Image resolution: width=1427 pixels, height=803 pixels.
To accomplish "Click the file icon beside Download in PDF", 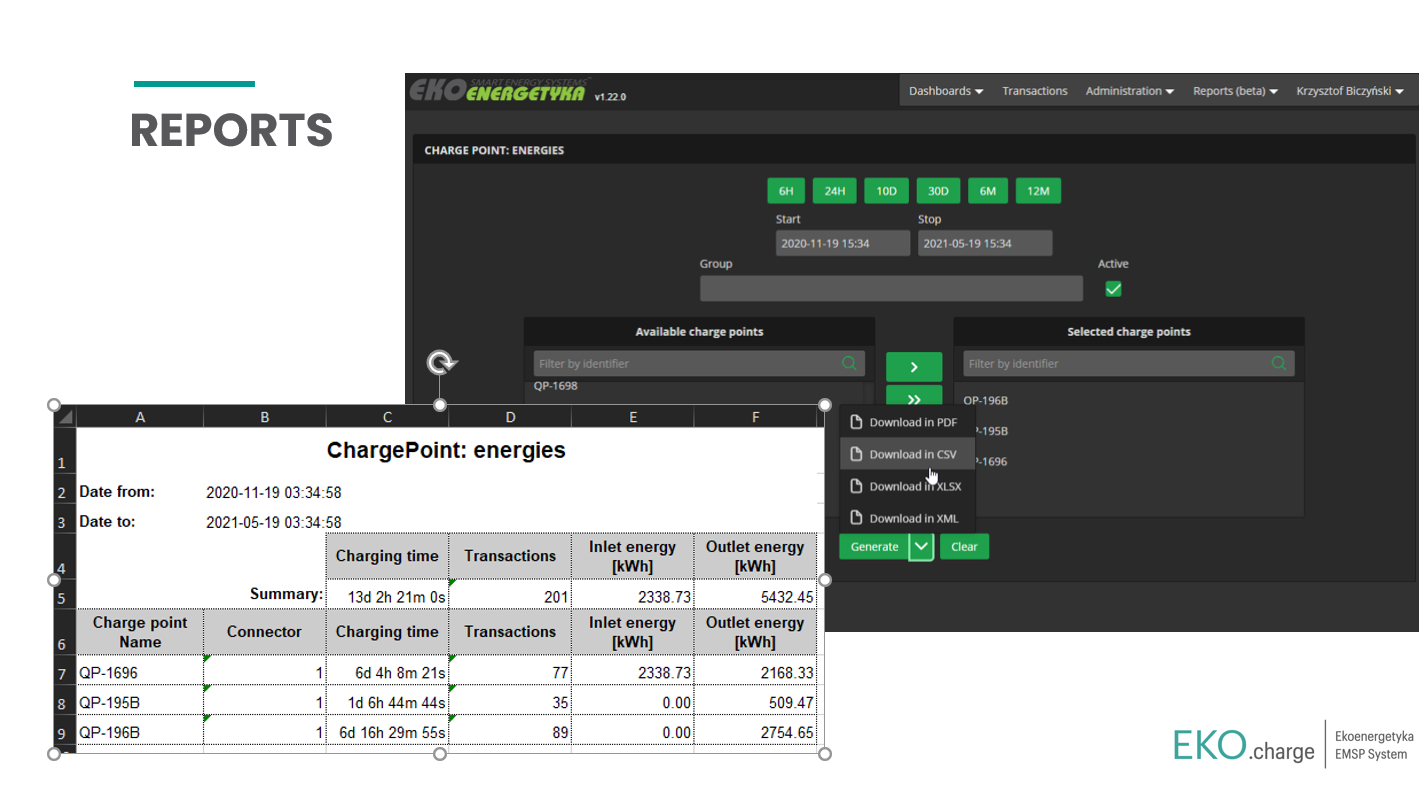I will [856, 422].
